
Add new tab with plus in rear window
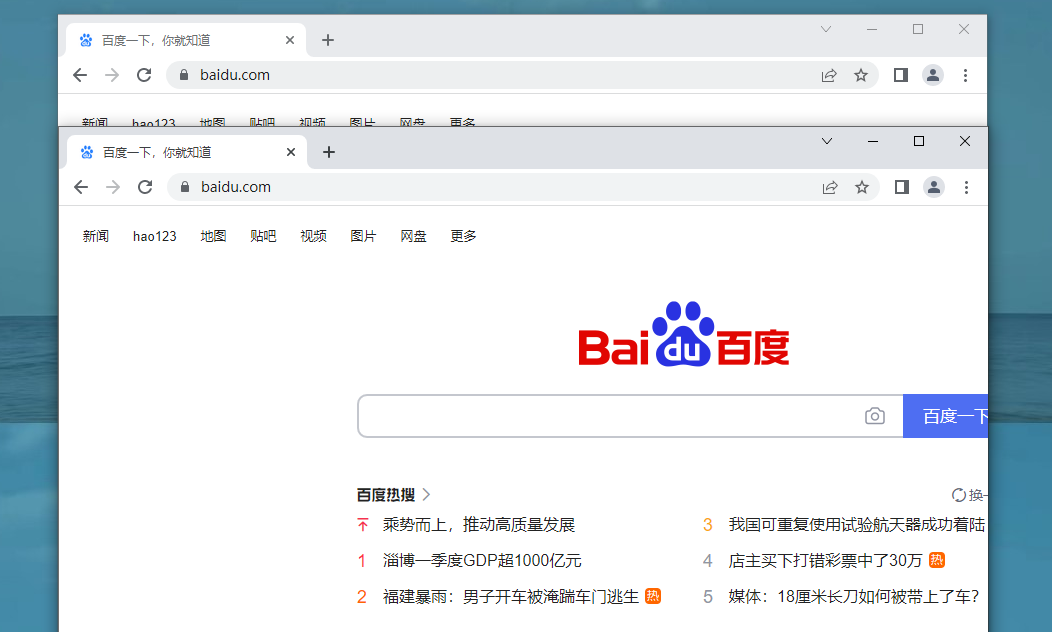coord(327,40)
